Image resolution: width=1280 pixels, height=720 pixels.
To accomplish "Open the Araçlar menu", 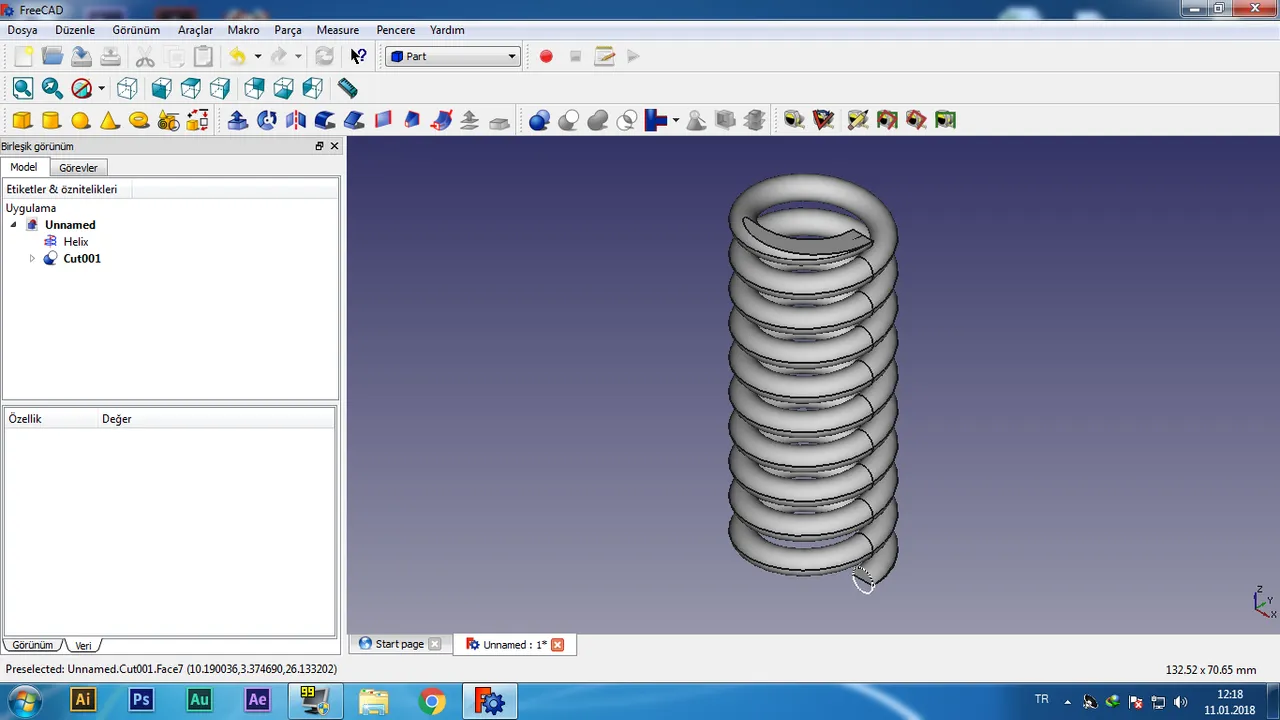I will pyautogui.click(x=195, y=30).
